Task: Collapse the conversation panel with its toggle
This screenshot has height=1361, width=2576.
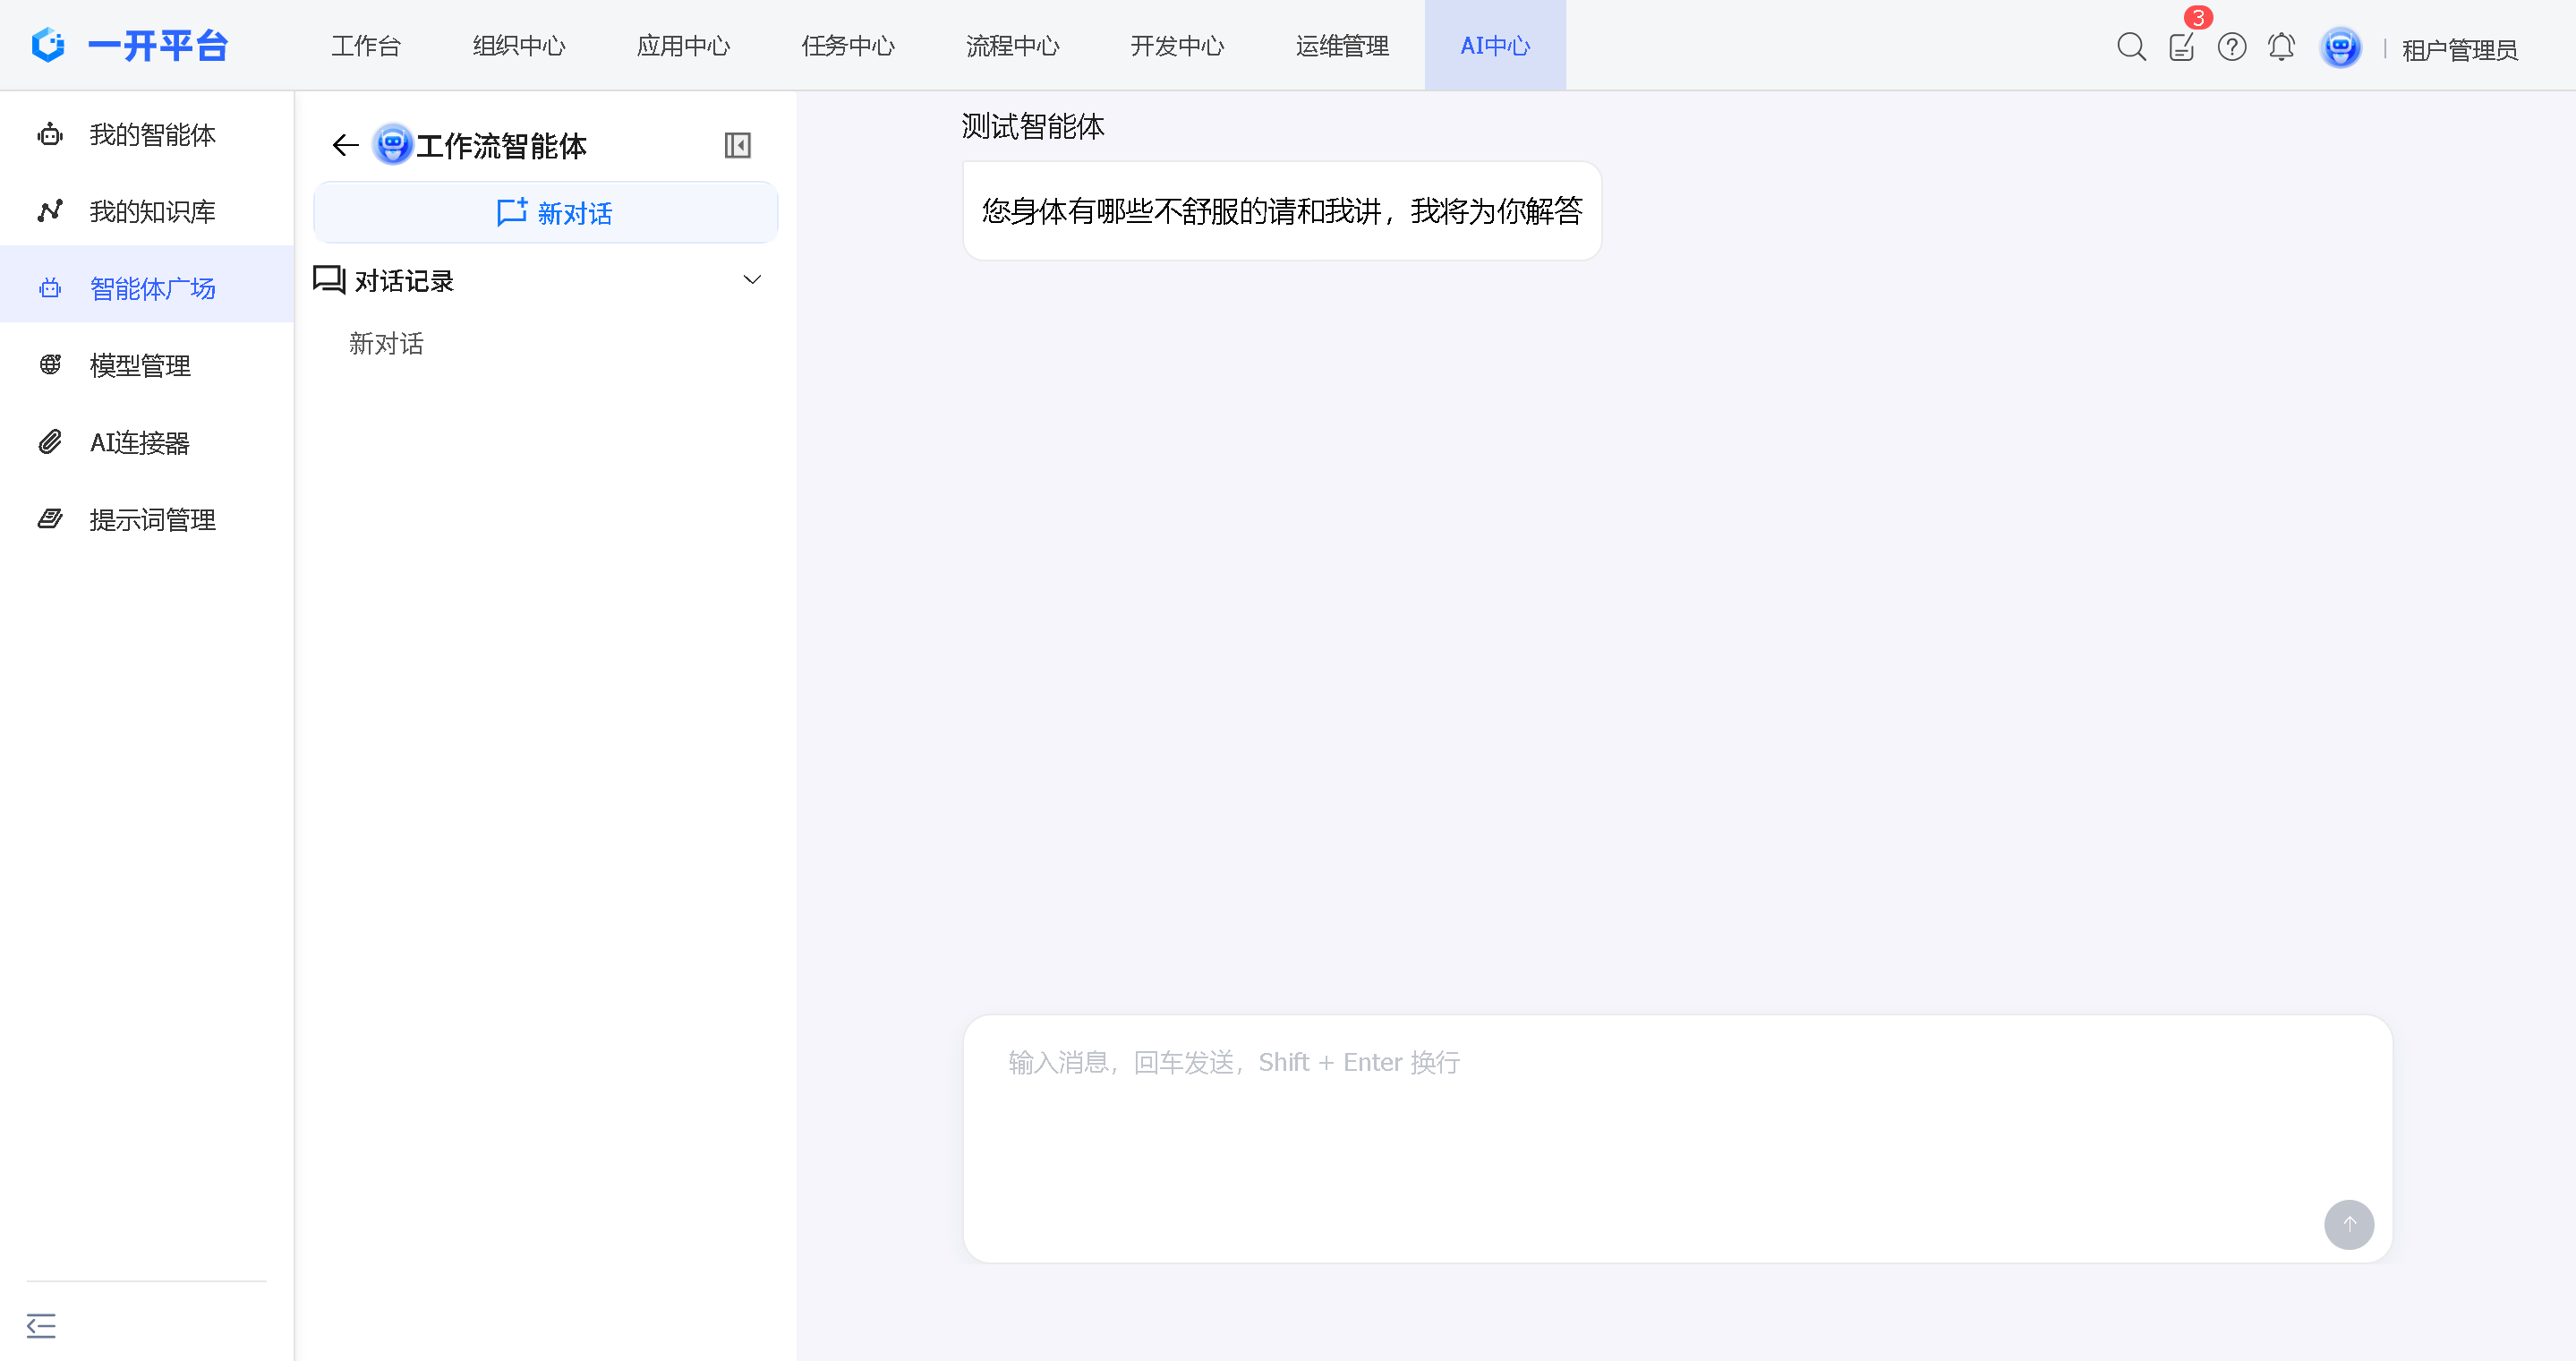Action: coord(738,144)
